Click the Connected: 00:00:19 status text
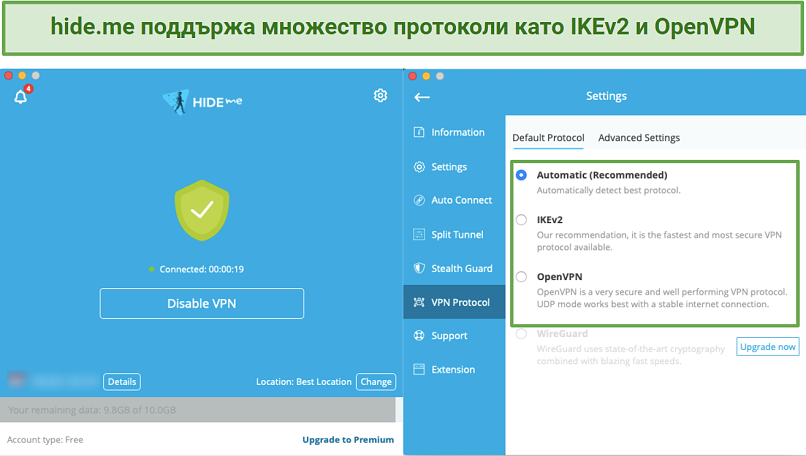The width and height of the screenshot is (806, 456). (202, 269)
